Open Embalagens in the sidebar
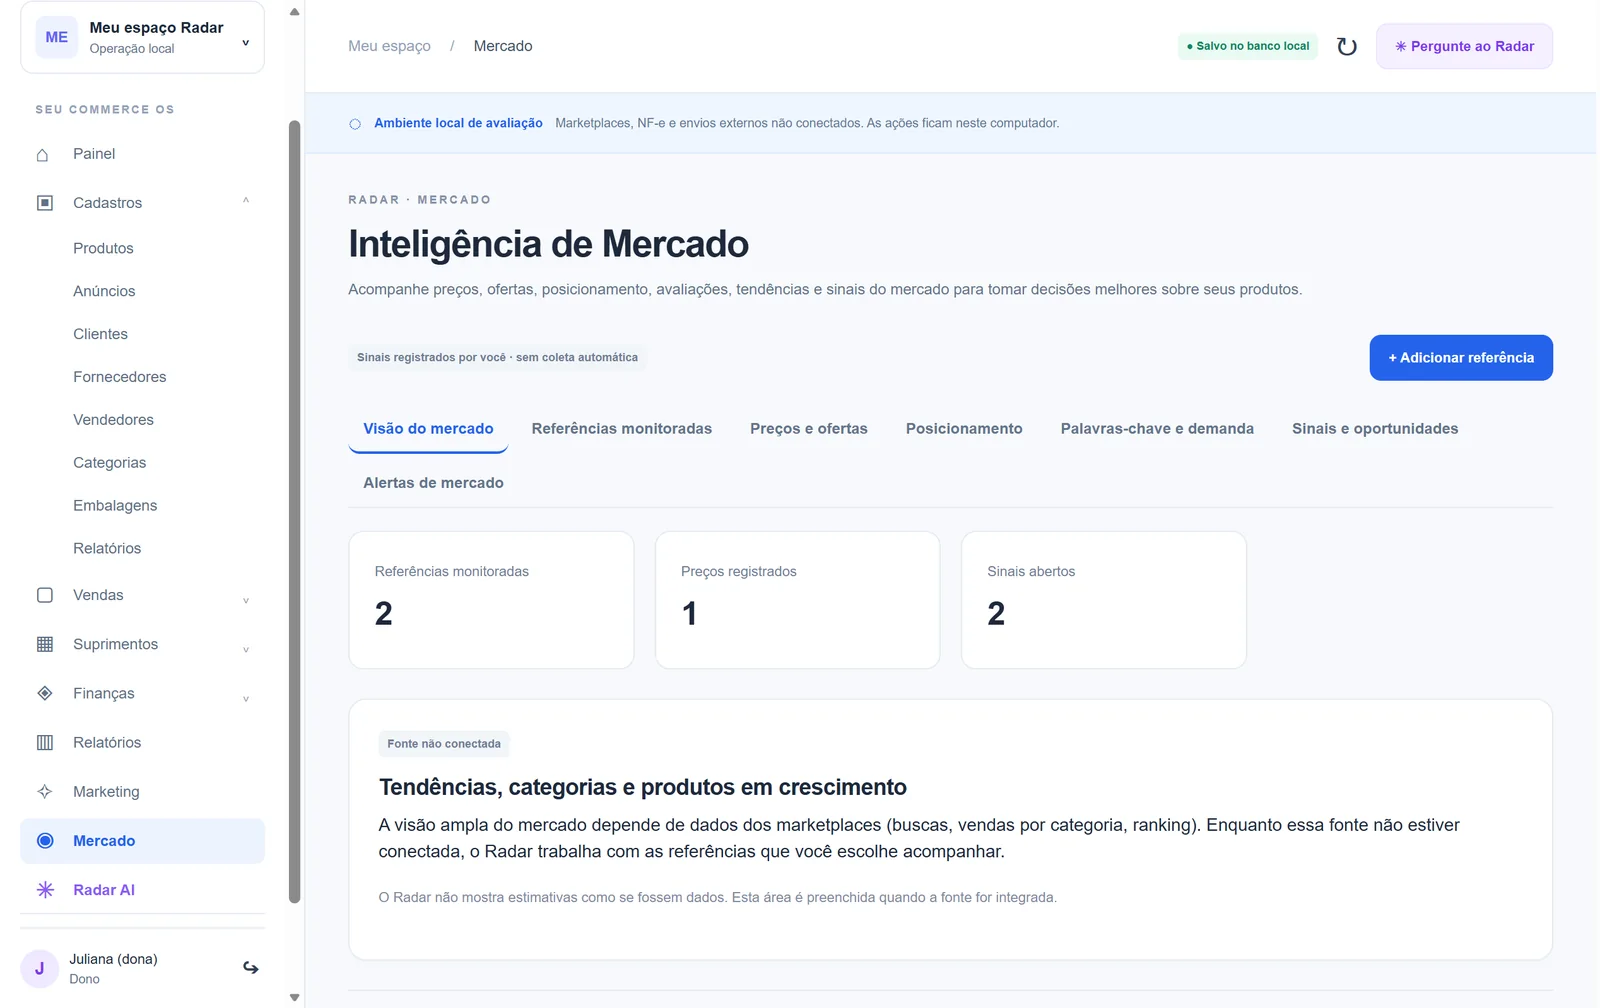The height and width of the screenshot is (1008, 1600). [x=115, y=506]
